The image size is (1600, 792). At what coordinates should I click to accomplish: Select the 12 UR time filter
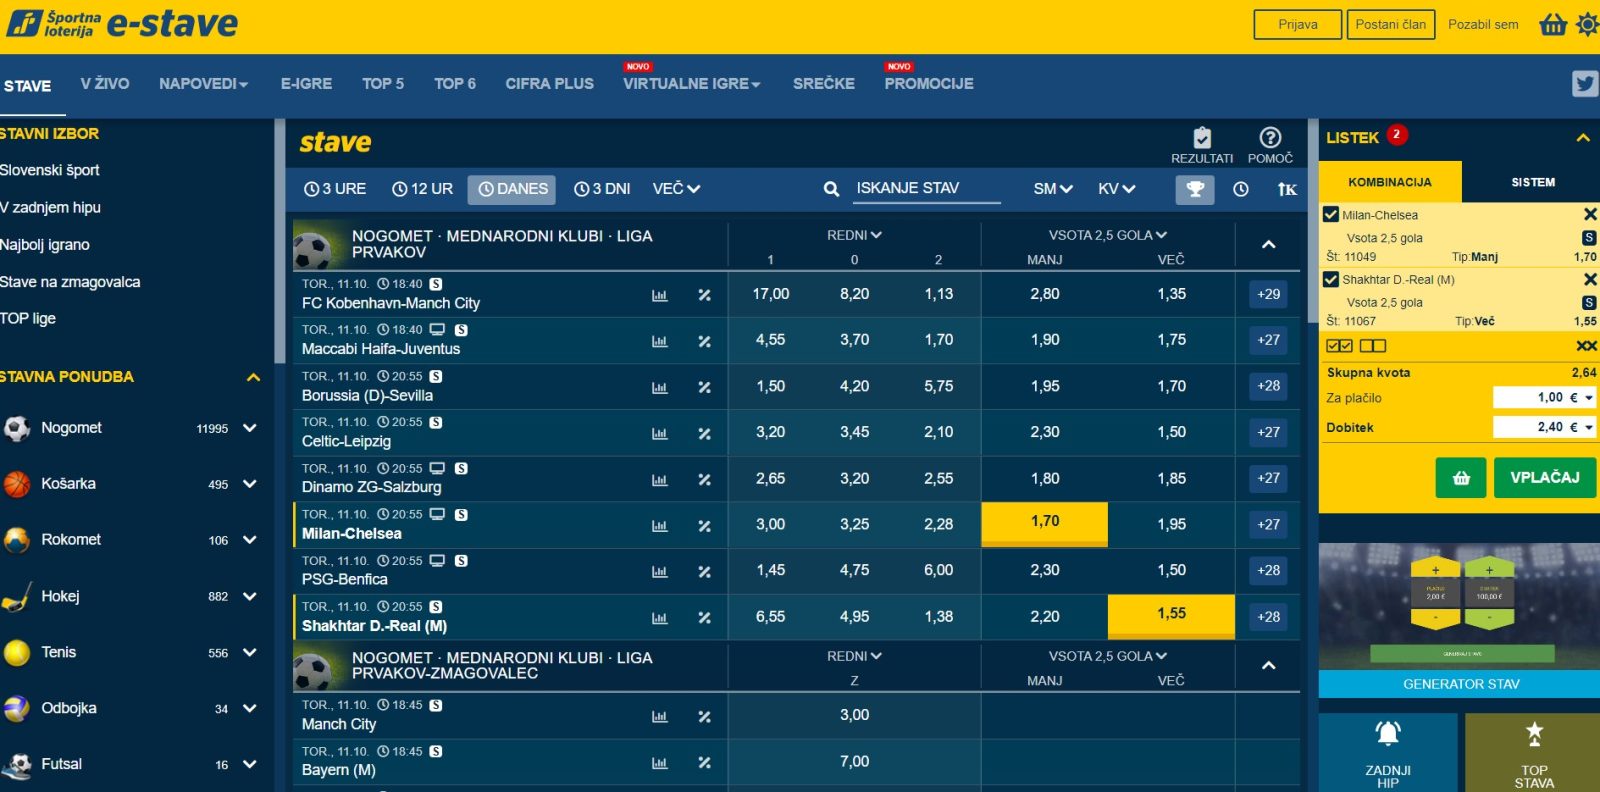pos(422,189)
